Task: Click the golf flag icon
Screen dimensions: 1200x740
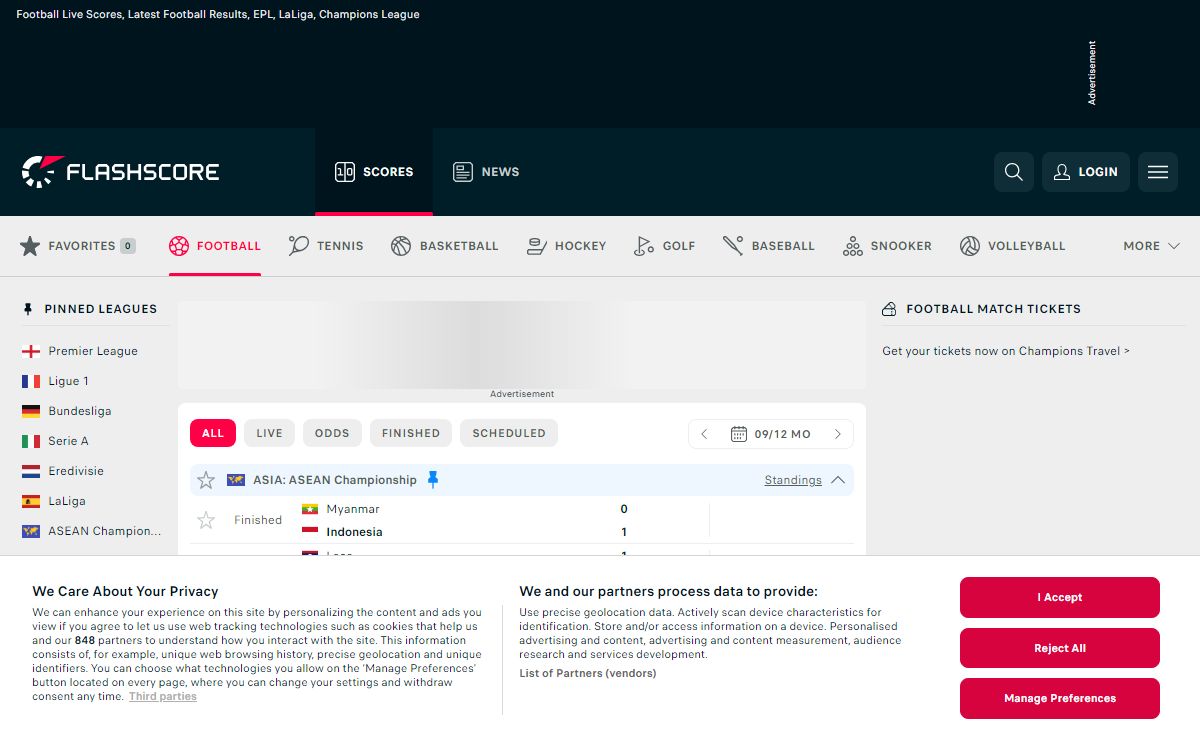Action: click(644, 246)
